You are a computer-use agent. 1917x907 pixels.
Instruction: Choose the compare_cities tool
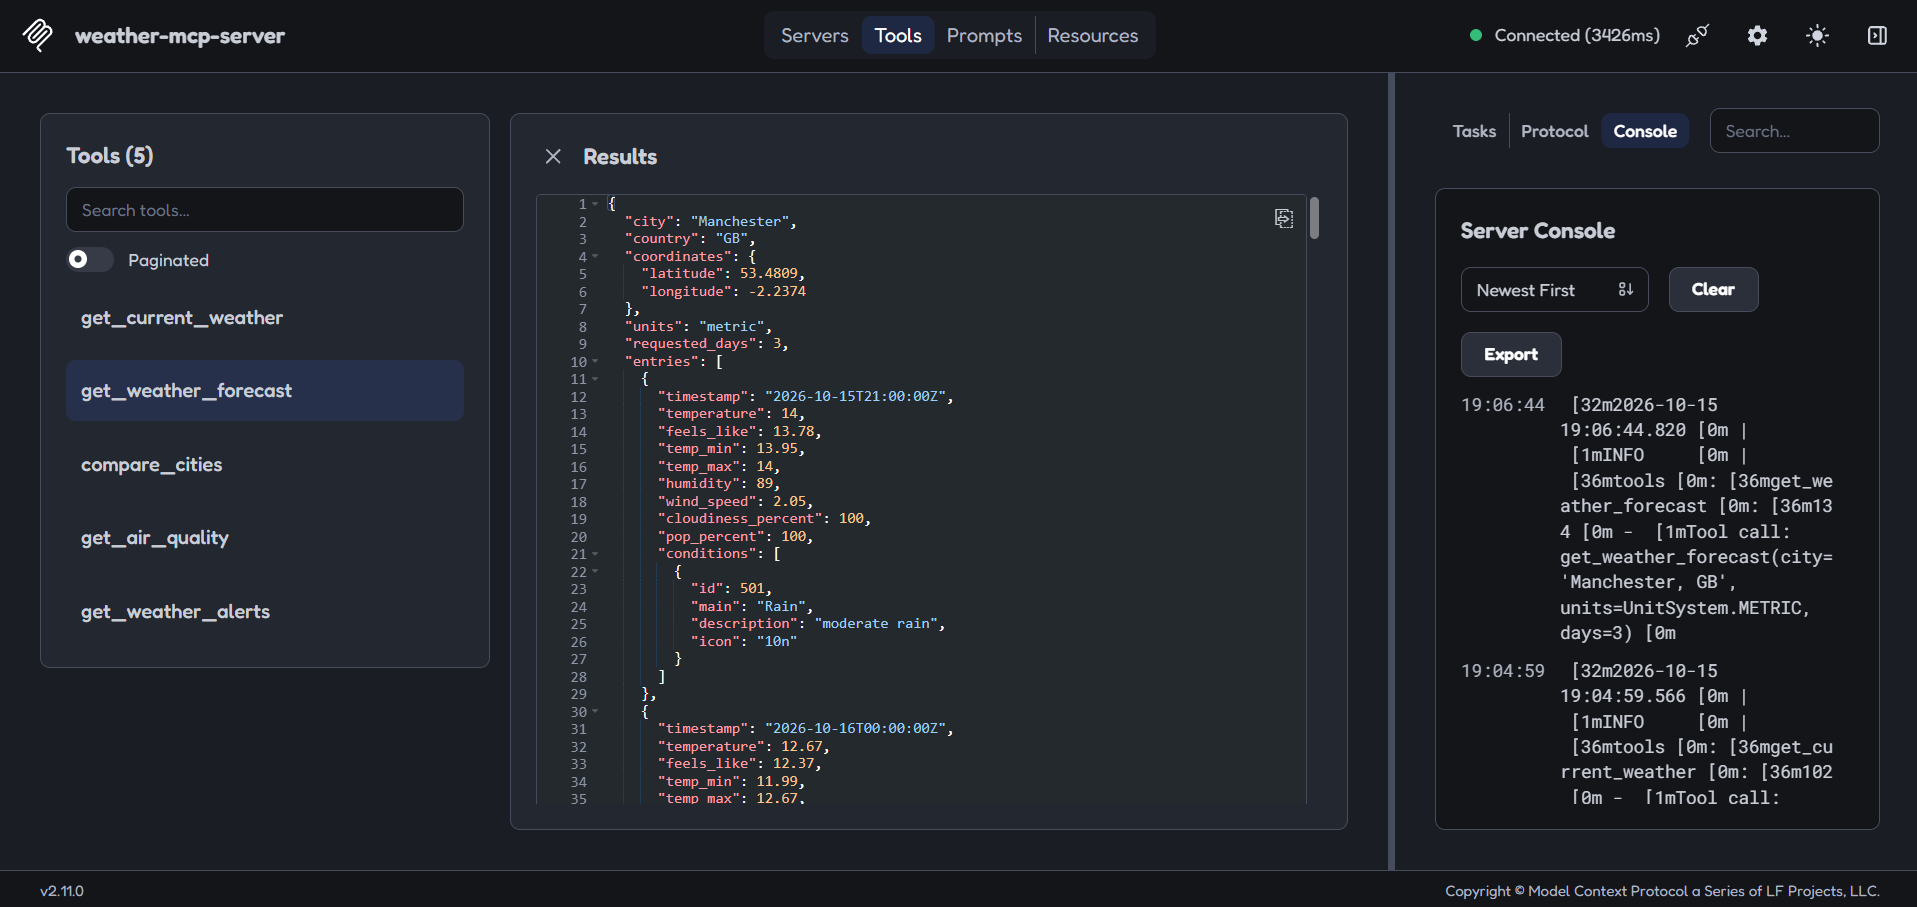pyautogui.click(x=265, y=464)
